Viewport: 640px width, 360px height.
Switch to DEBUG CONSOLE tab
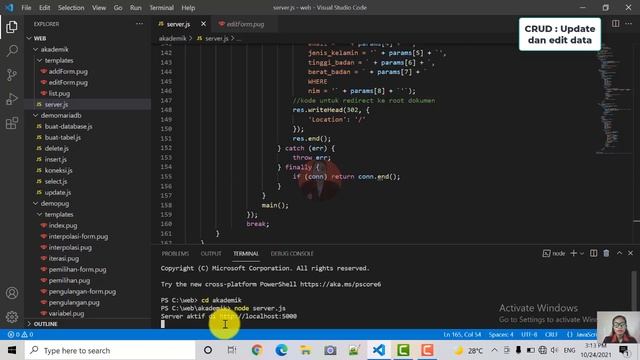[292, 253]
